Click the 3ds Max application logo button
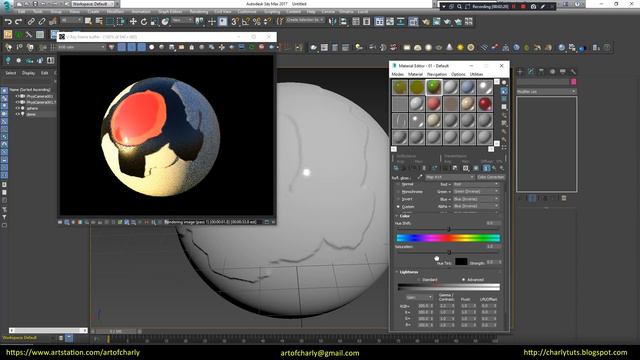 coord(6,6)
